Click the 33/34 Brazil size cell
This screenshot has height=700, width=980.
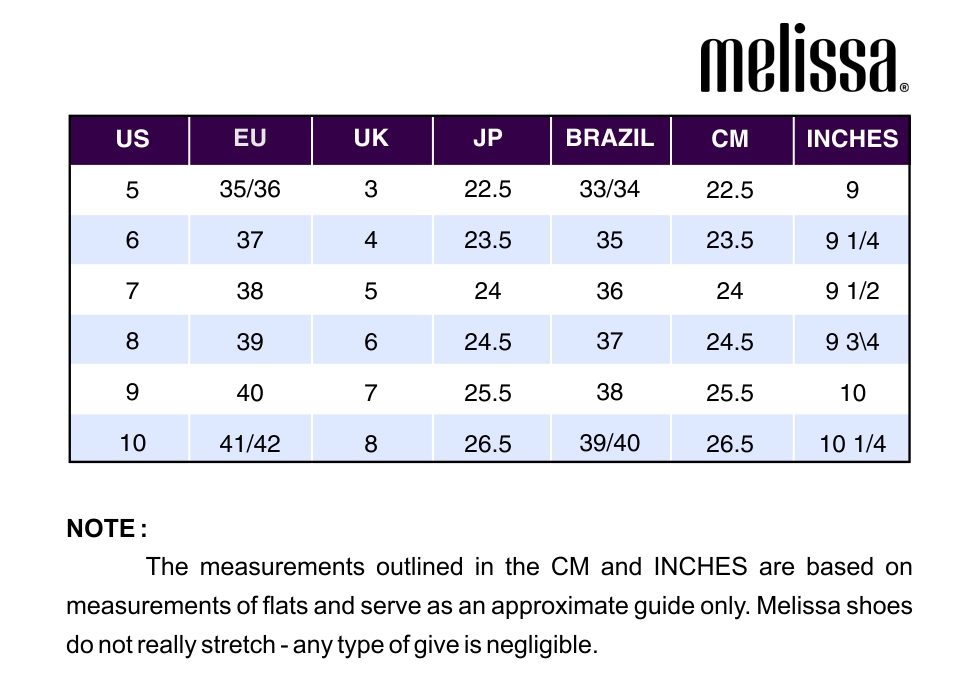point(609,189)
